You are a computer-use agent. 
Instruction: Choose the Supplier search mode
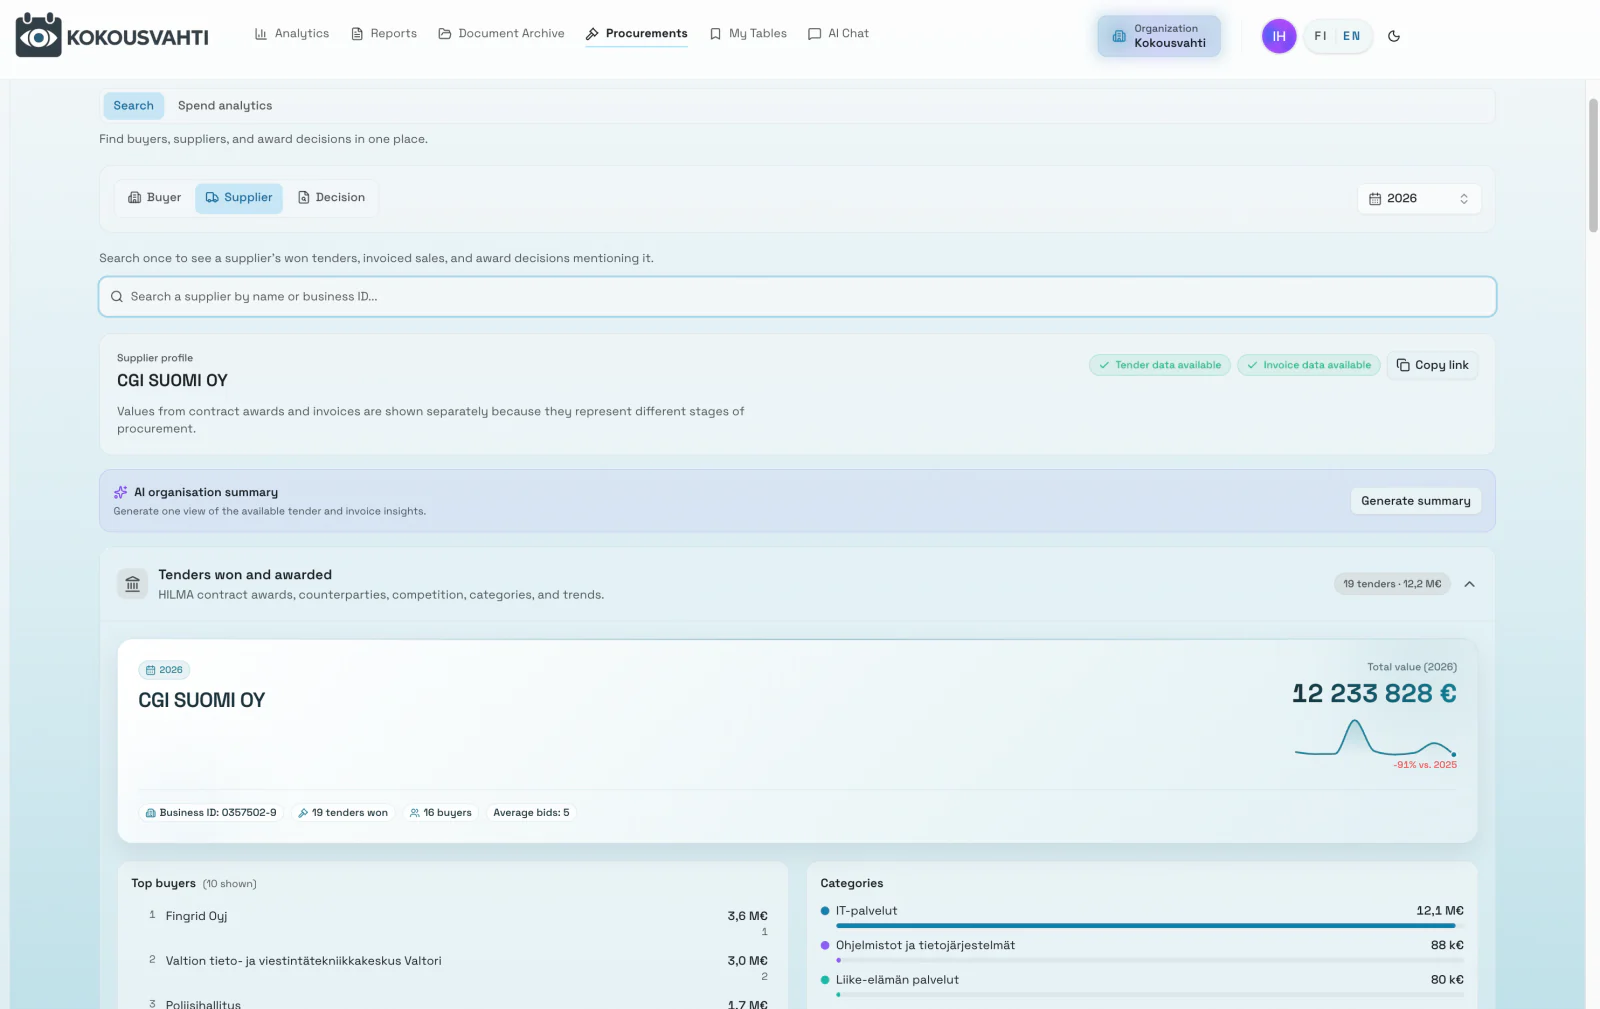pyautogui.click(x=239, y=198)
